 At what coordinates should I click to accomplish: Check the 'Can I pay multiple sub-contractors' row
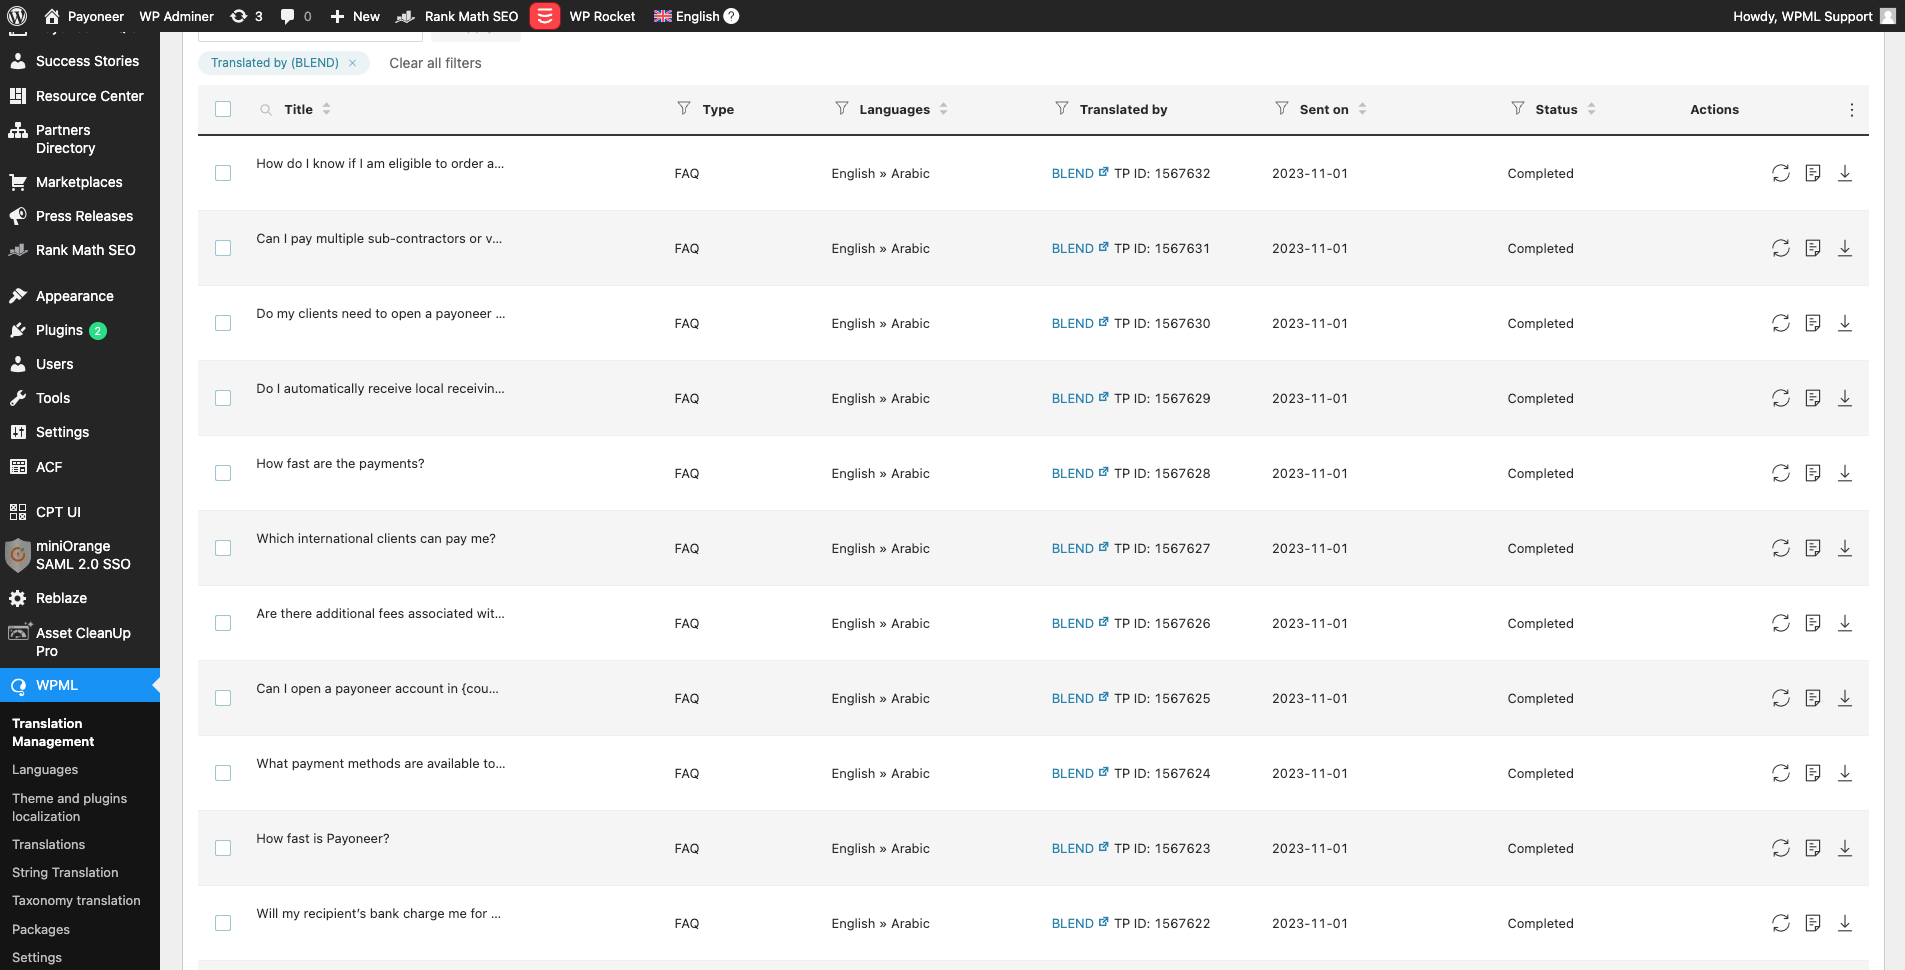[223, 248]
